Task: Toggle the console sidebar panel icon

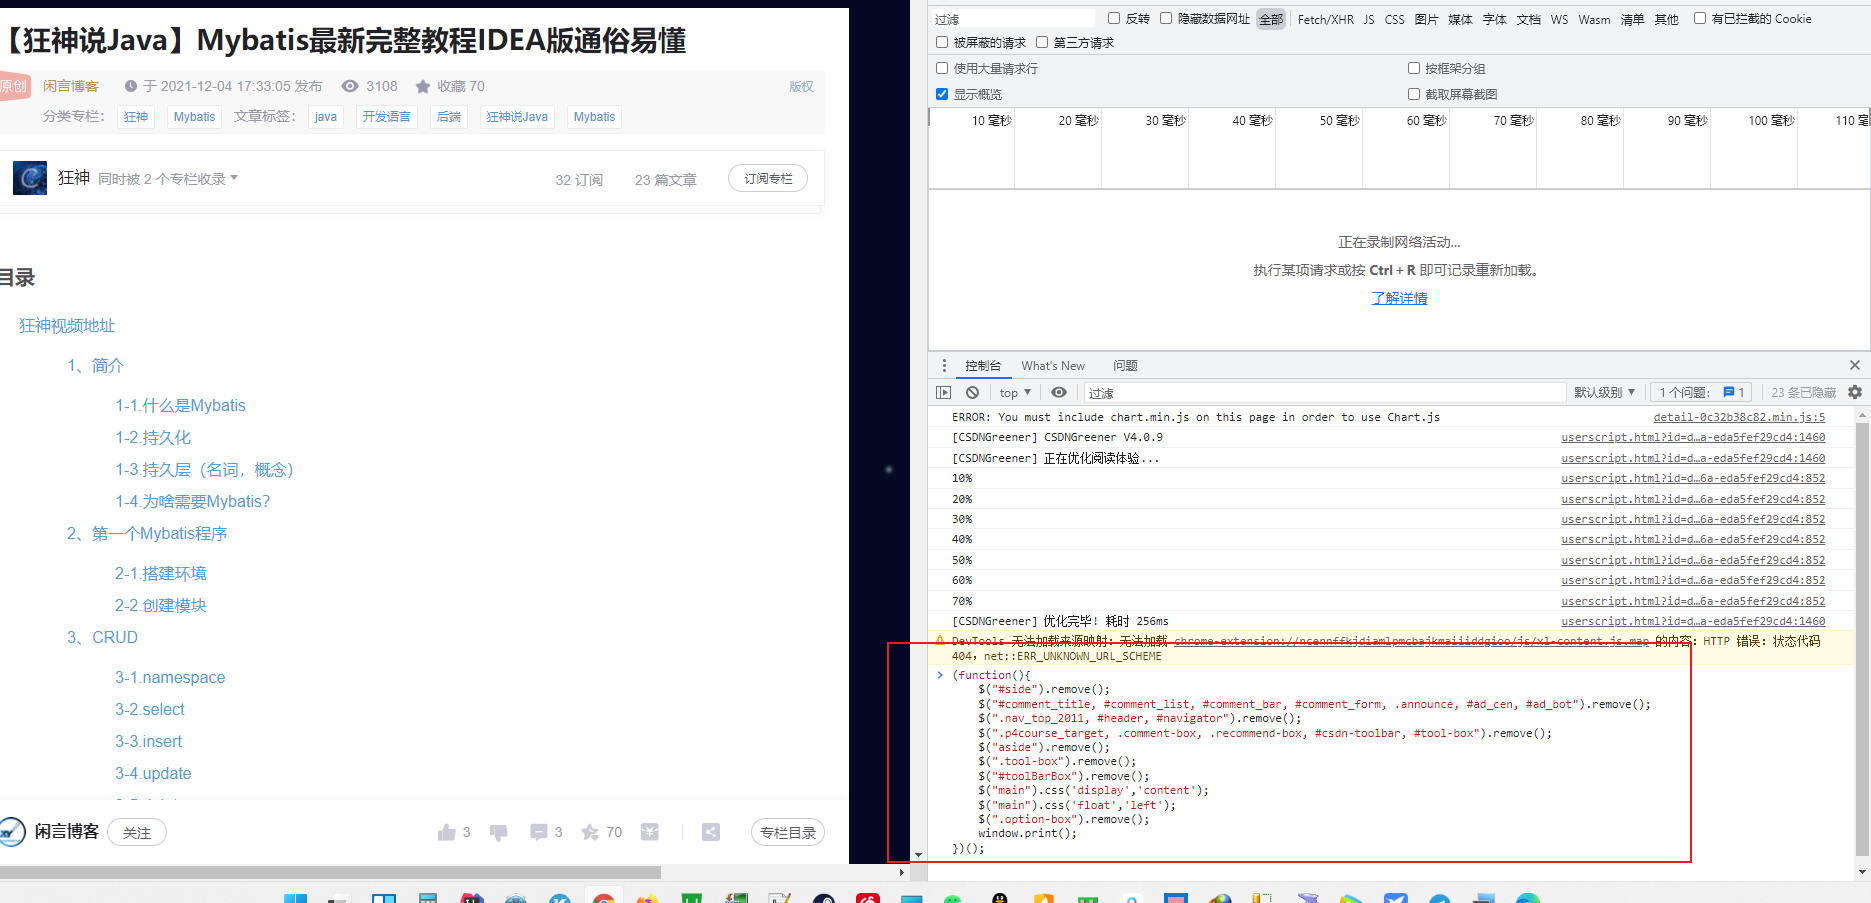Action: pos(943,392)
